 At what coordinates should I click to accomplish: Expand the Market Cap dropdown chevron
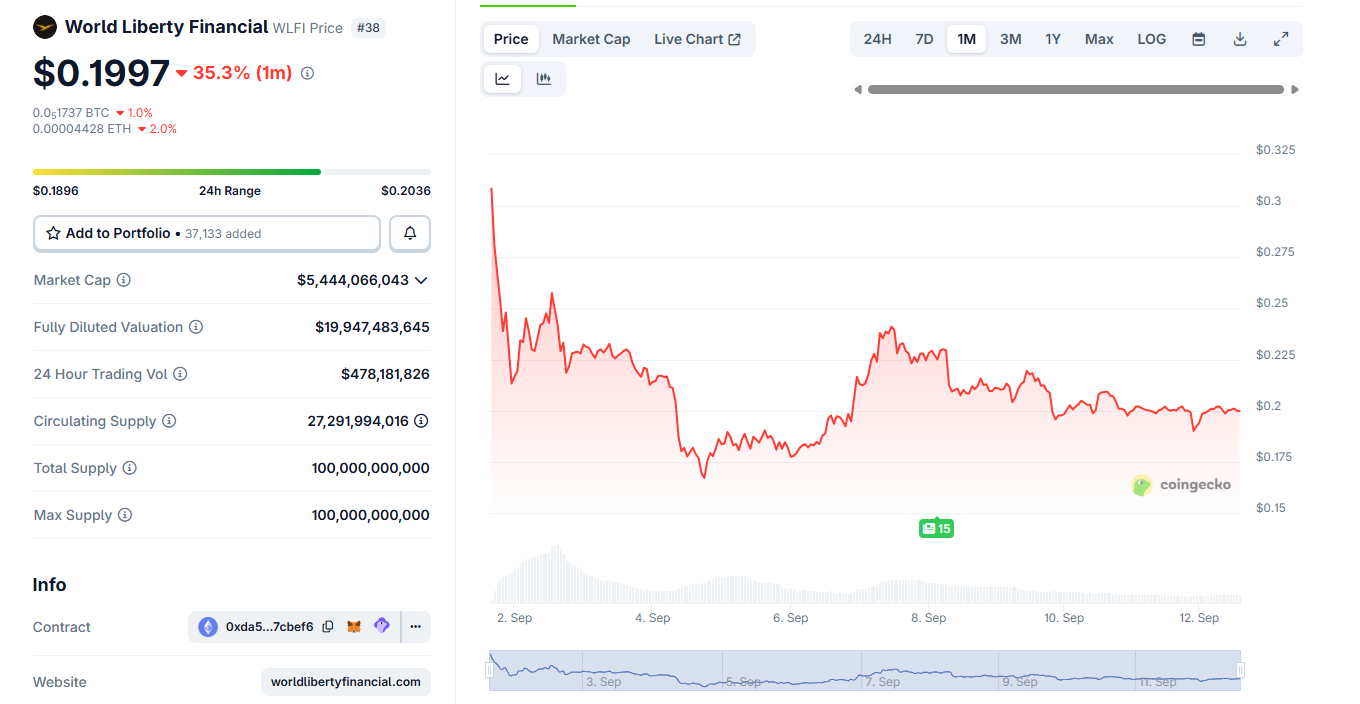tap(421, 280)
